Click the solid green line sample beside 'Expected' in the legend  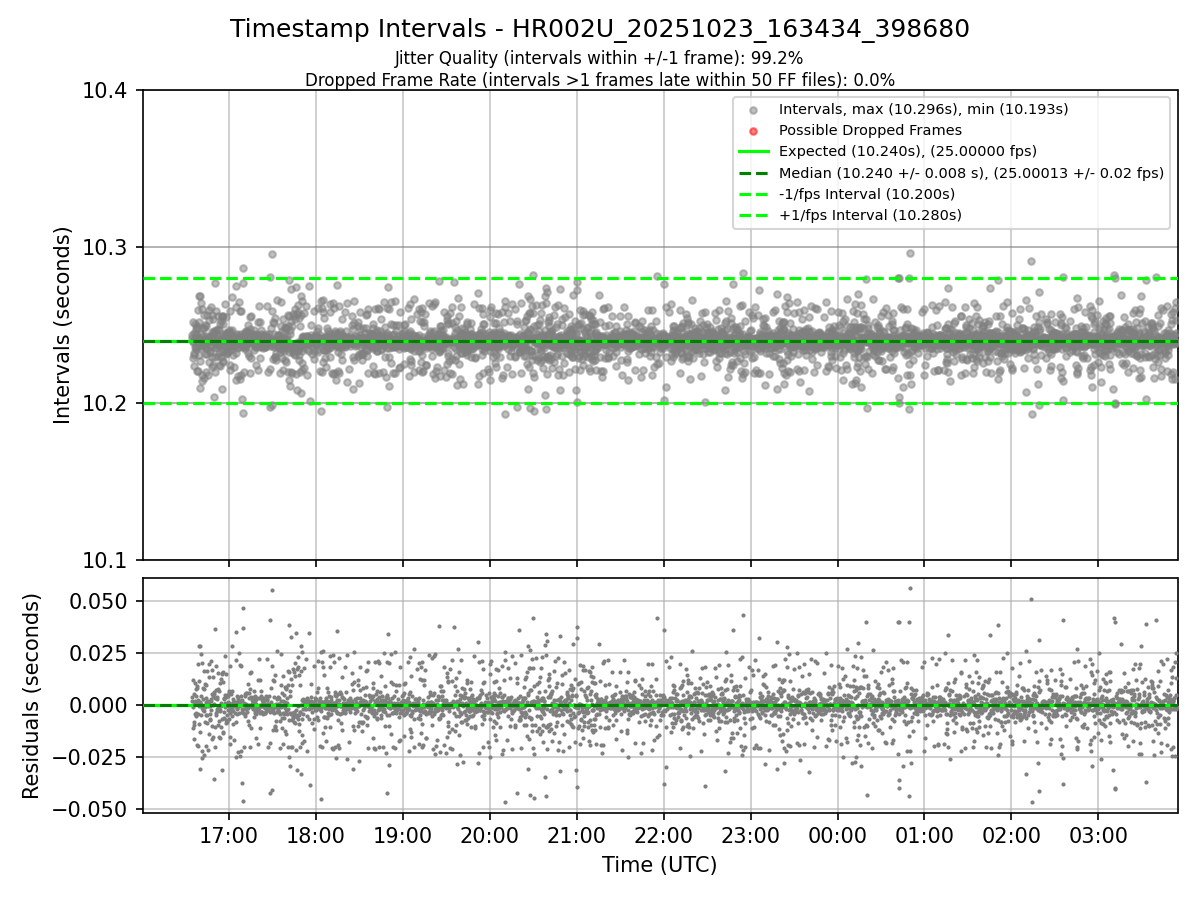click(754, 152)
